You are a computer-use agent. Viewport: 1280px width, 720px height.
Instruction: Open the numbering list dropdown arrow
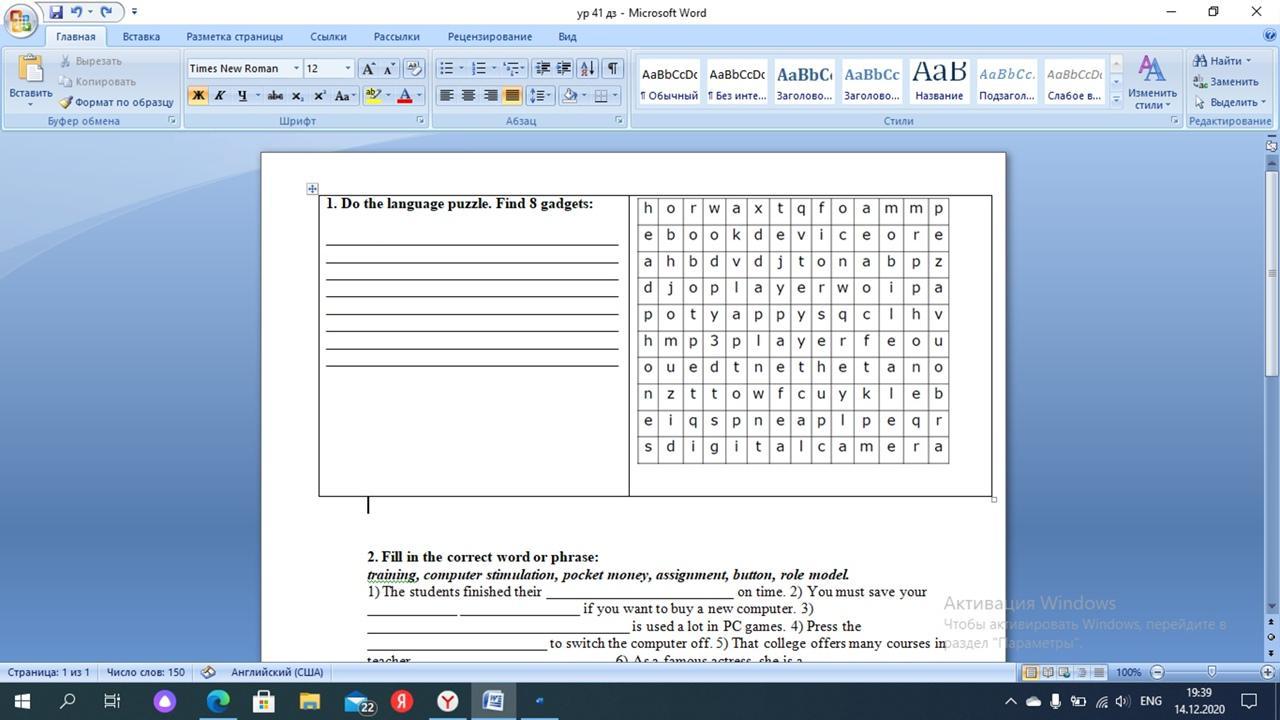click(493, 68)
